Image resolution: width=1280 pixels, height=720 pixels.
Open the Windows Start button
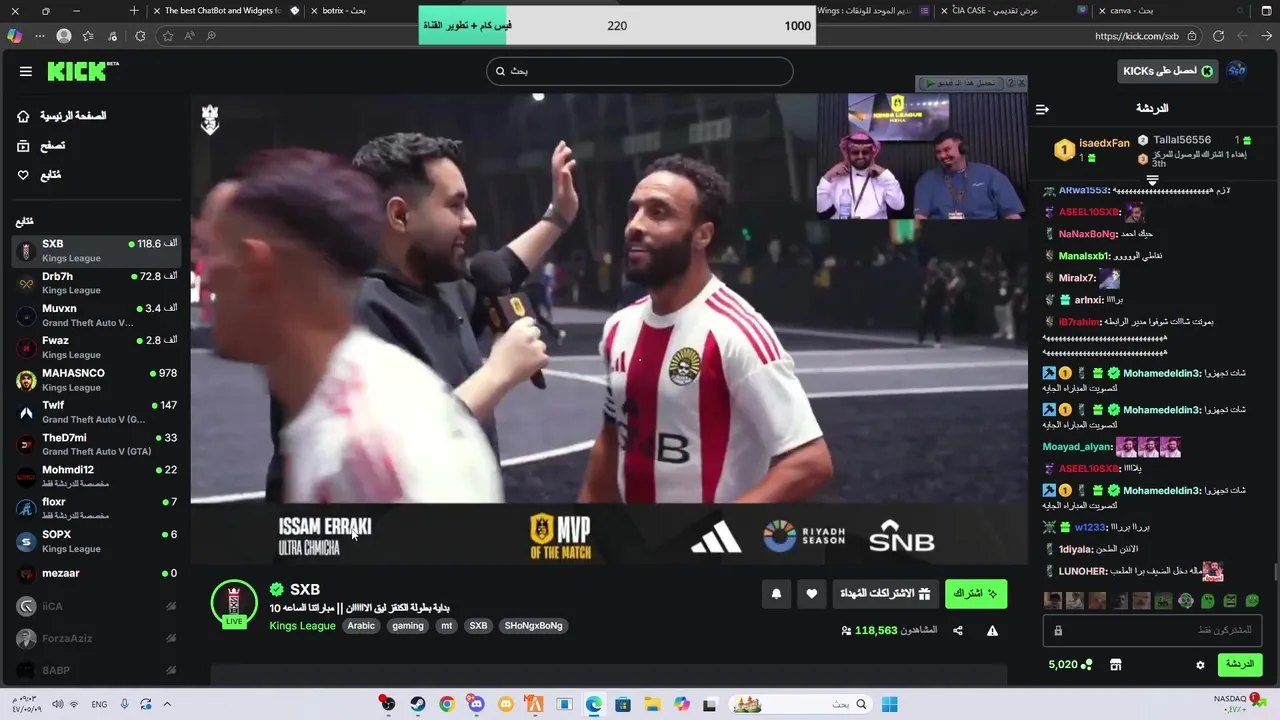coord(889,704)
